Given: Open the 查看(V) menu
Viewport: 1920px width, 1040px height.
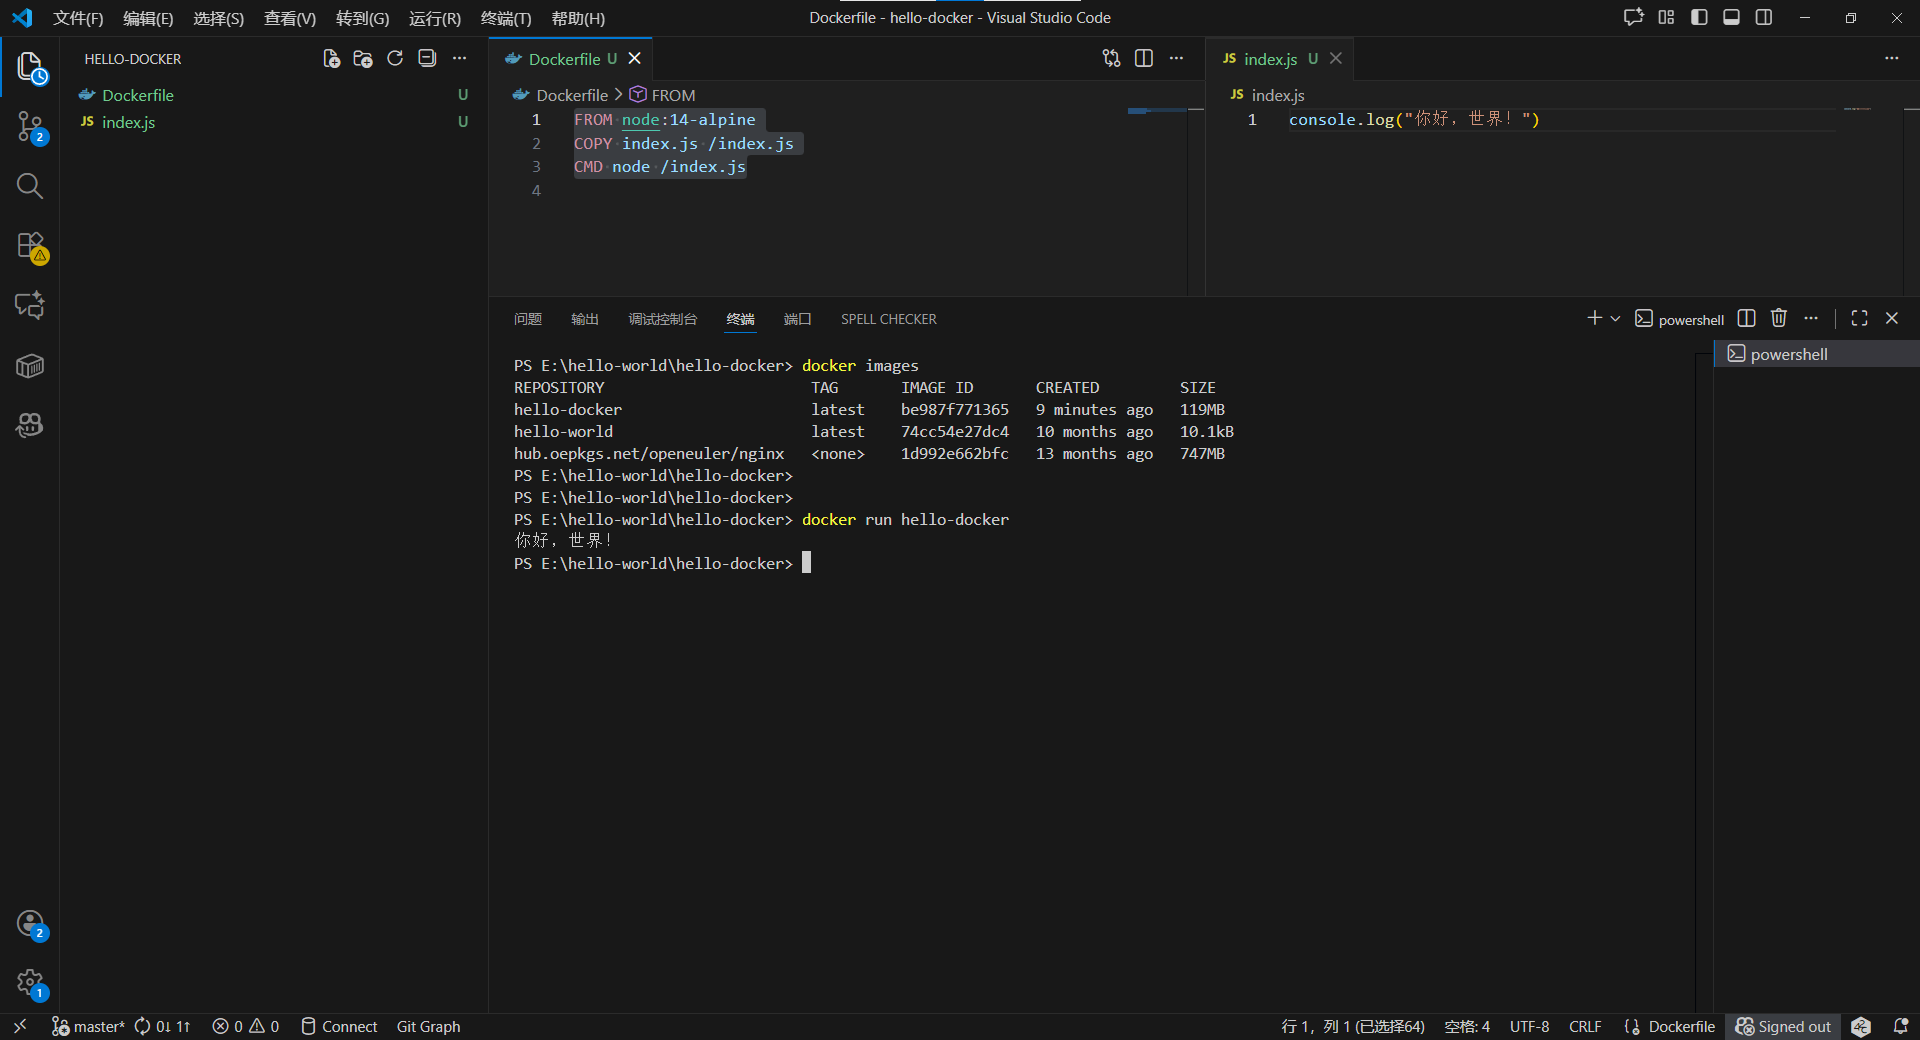Looking at the screenshot, I should [290, 18].
